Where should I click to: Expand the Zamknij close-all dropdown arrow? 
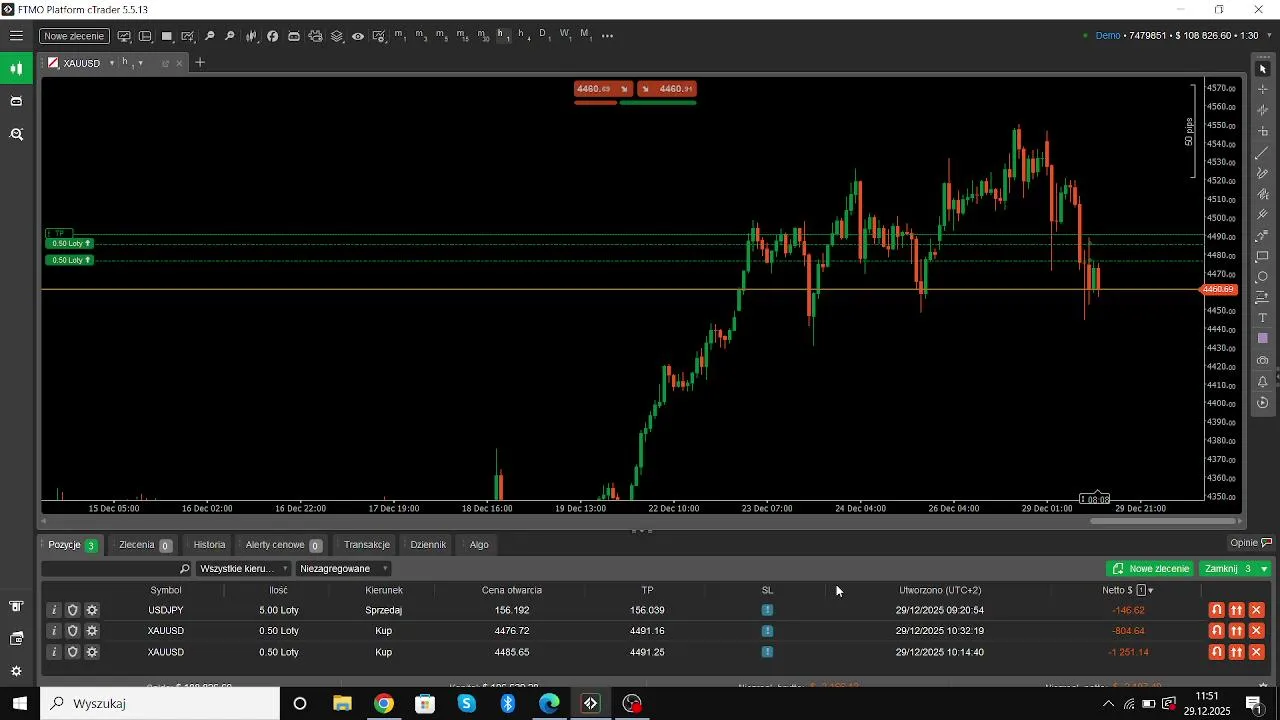1264,568
